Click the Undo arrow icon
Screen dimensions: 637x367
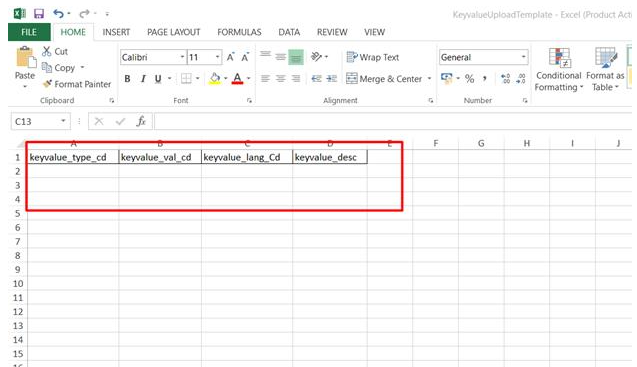(58, 14)
